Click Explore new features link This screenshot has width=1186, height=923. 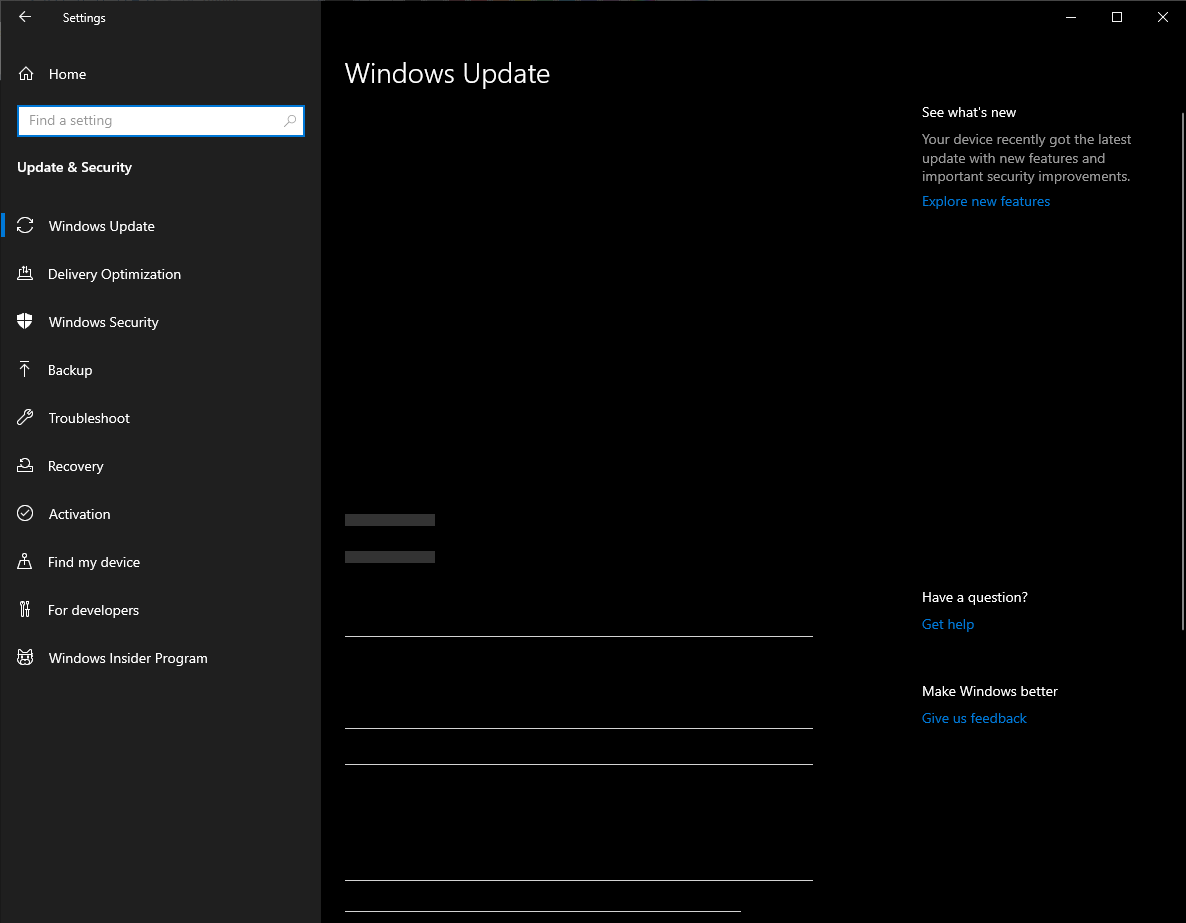tap(986, 201)
